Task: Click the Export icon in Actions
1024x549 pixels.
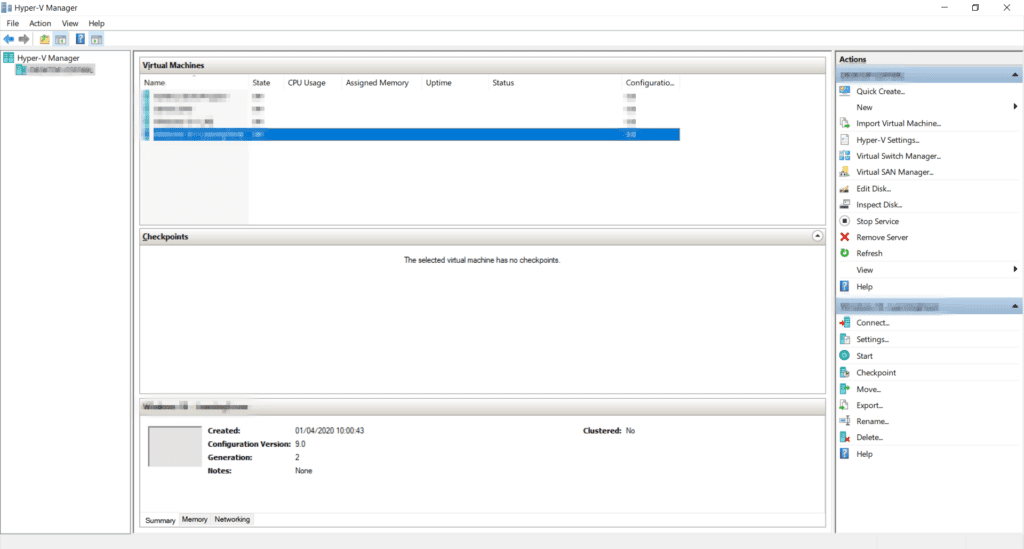Action: 844,405
